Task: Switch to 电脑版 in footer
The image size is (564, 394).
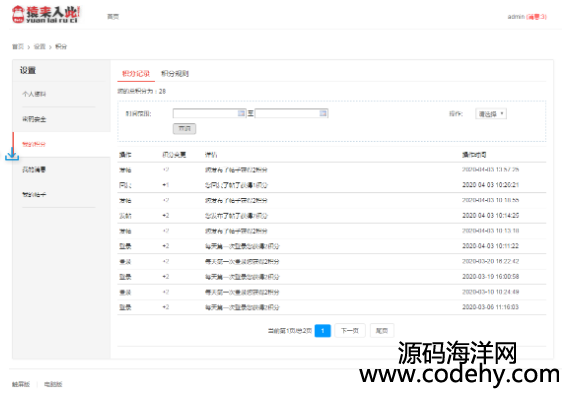Action: click(53, 384)
